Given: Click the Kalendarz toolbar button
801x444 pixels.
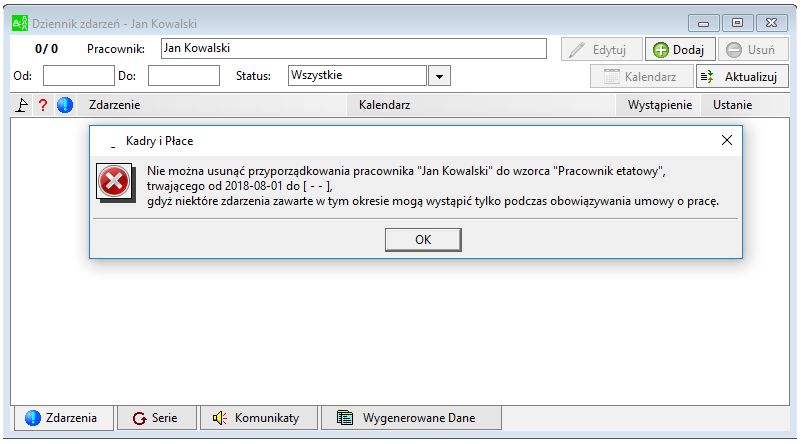Looking at the screenshot, I should pyautogui.click(x=642, y=77).
